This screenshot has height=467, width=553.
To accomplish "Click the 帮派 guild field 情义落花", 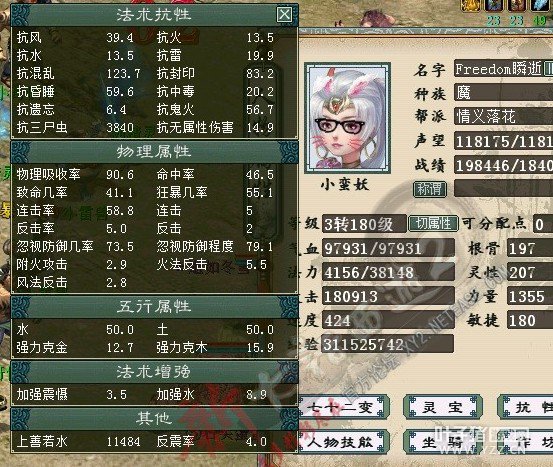I will click(x=504, y=116).
